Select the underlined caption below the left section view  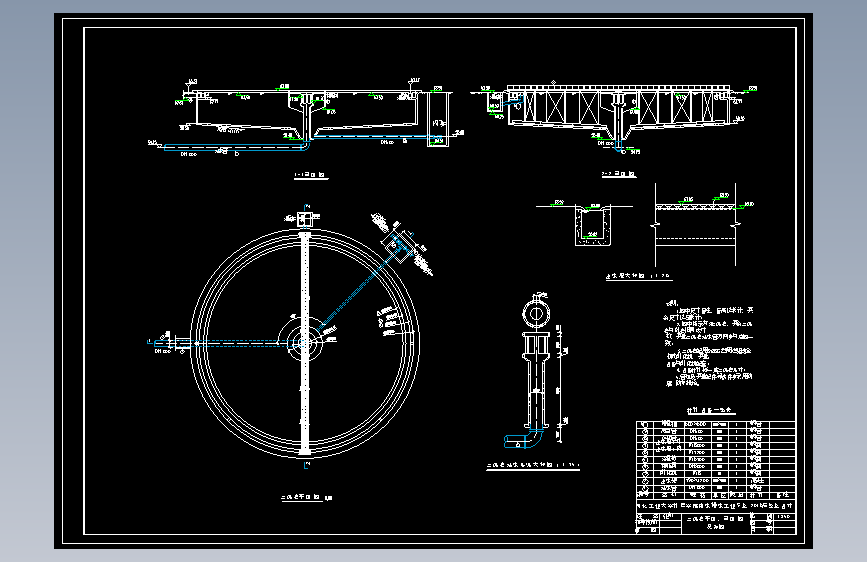click(310, 175)
